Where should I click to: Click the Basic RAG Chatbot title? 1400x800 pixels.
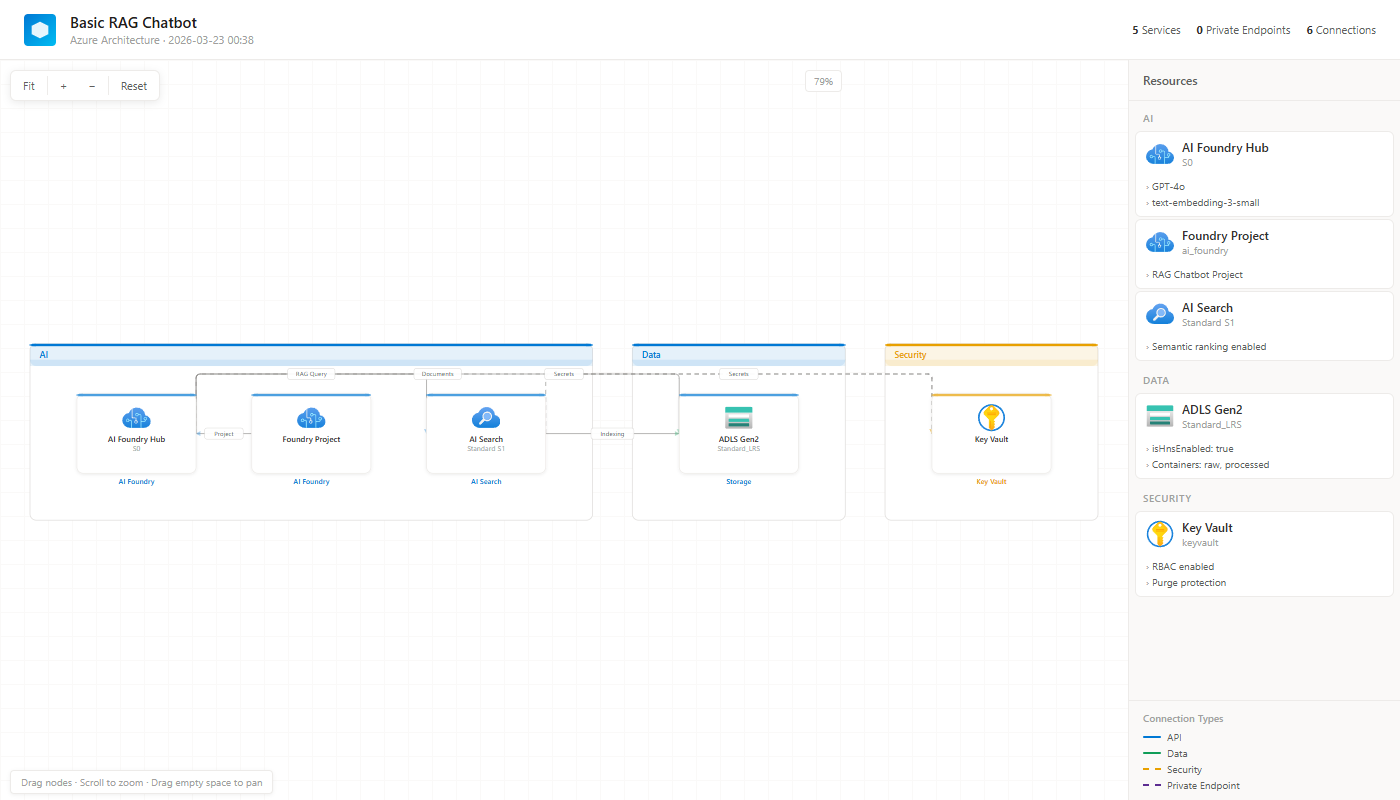[x=133, y=22]
